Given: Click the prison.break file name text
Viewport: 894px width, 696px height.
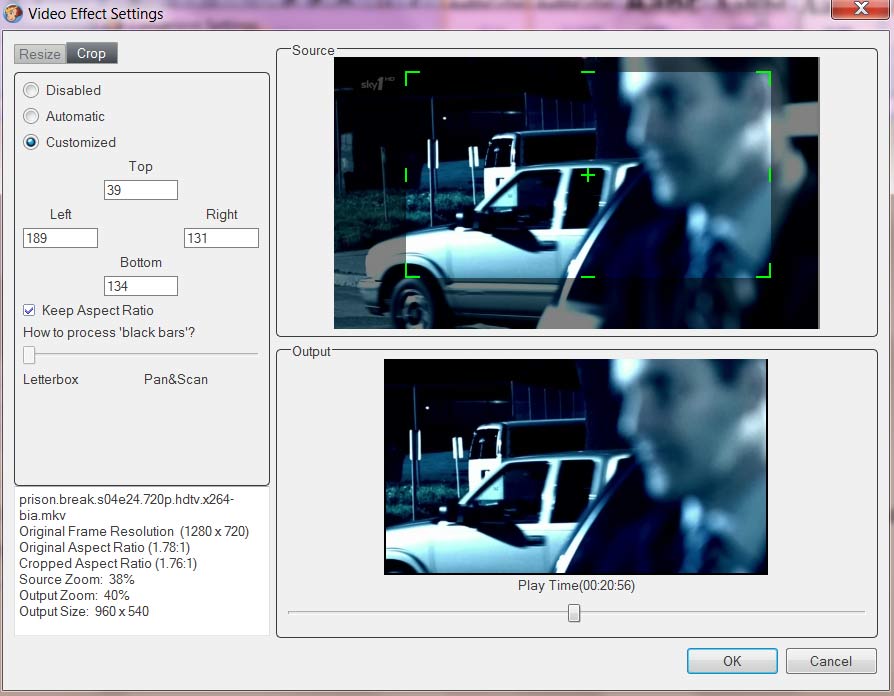Looking at the screenshot, I should pyautogui.click(x=127, y=507).
